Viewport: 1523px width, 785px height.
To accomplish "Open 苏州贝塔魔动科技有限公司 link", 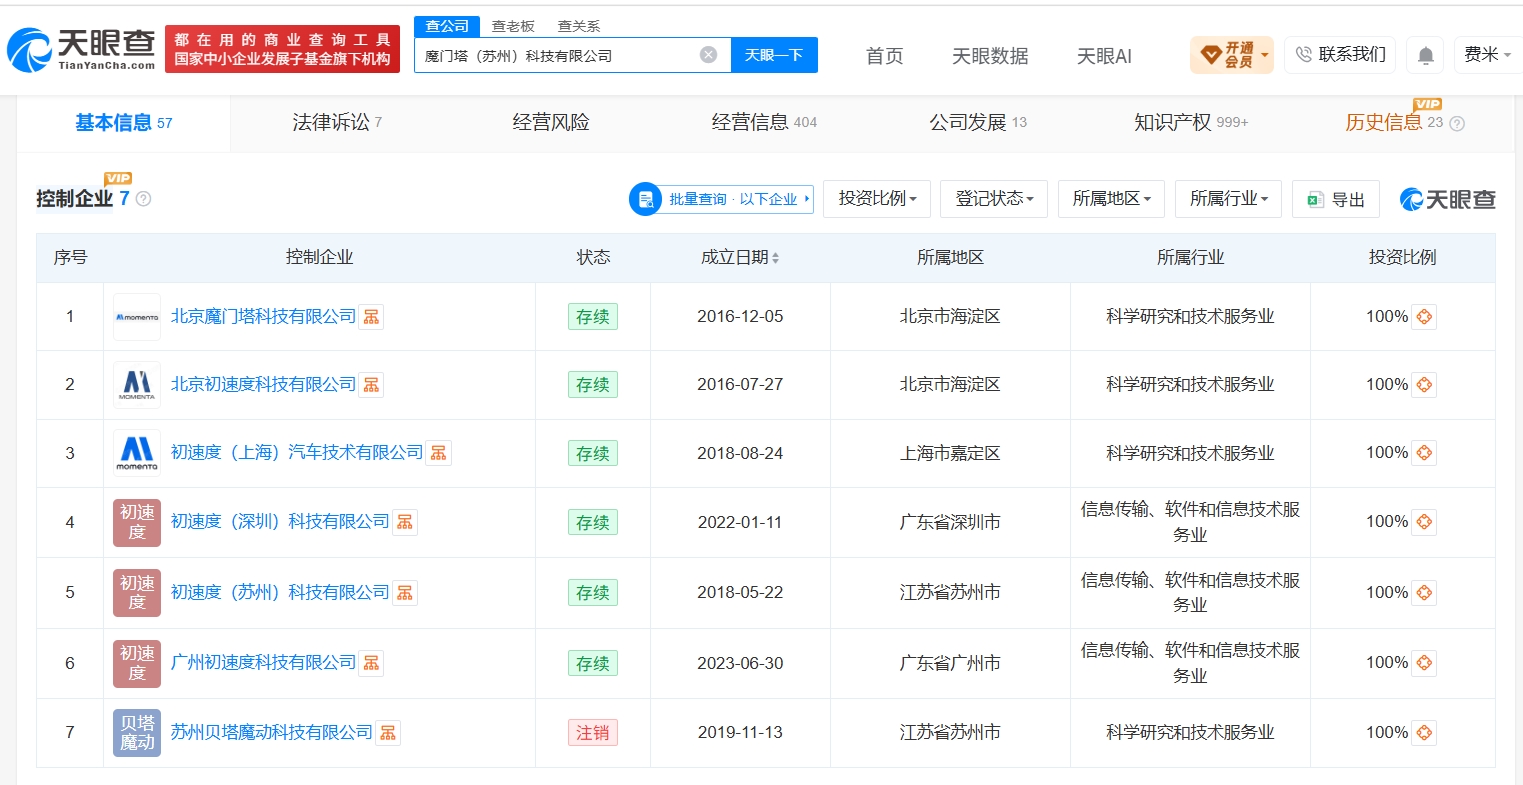I will click(x=272, y=732).
